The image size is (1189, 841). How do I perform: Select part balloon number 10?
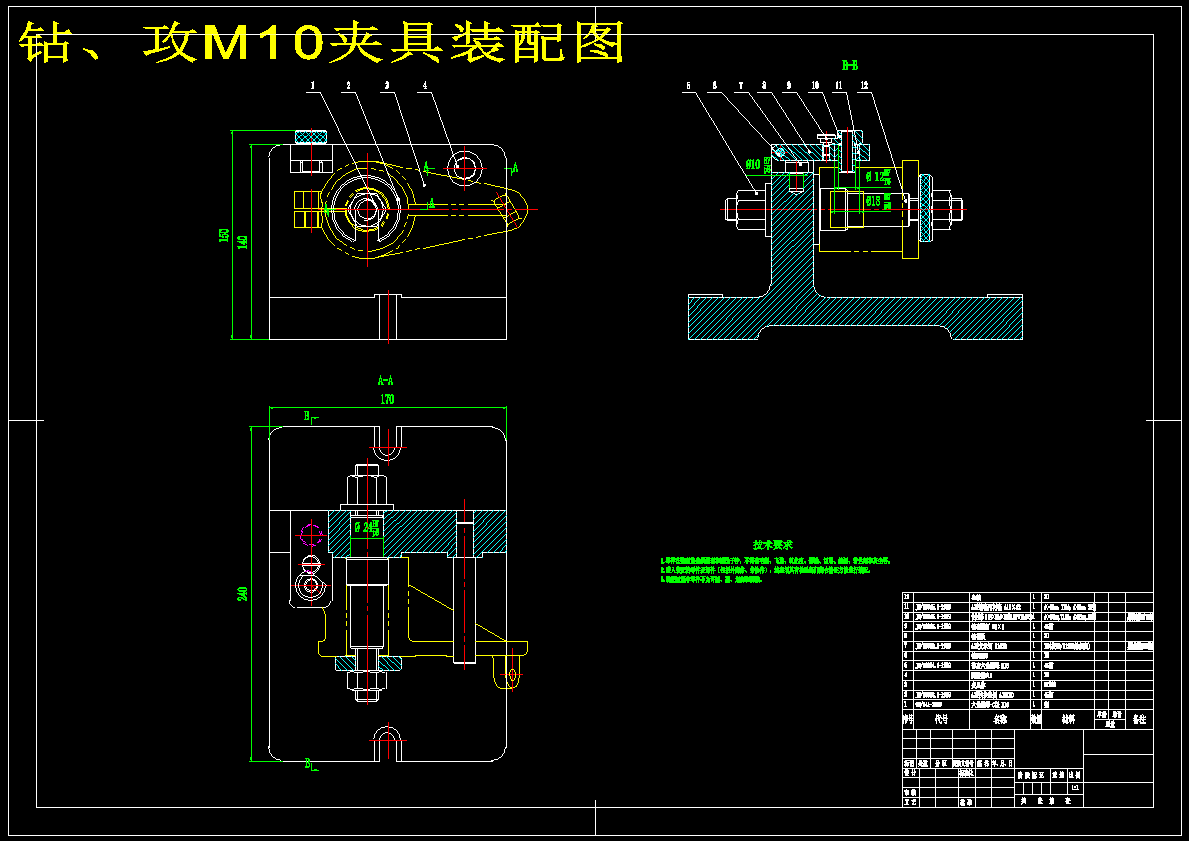[815, 86]
